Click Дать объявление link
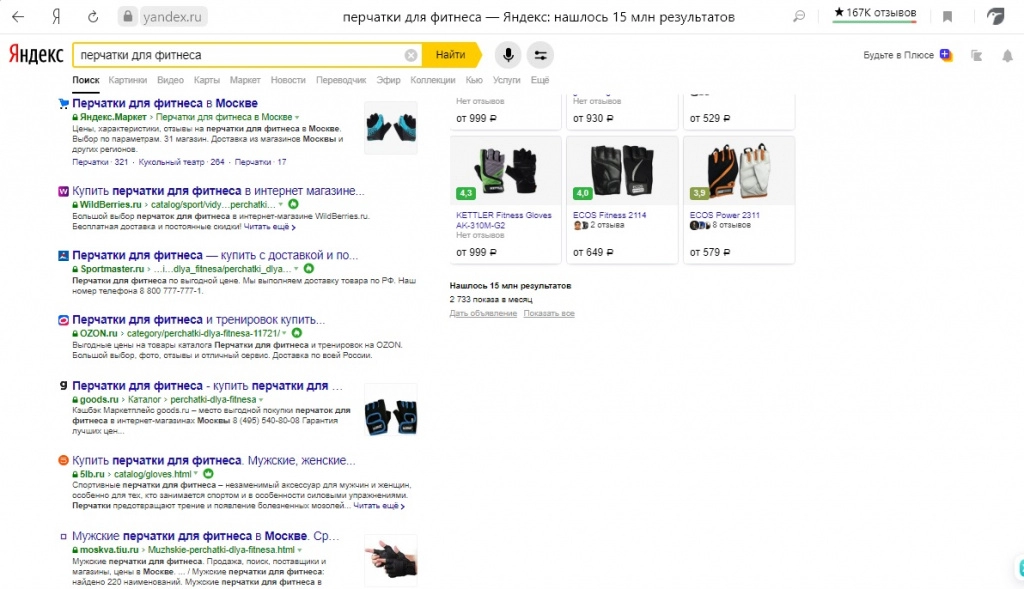This screenshot has width=1024, height=589. pyautogui.click(x=483, y=313)
